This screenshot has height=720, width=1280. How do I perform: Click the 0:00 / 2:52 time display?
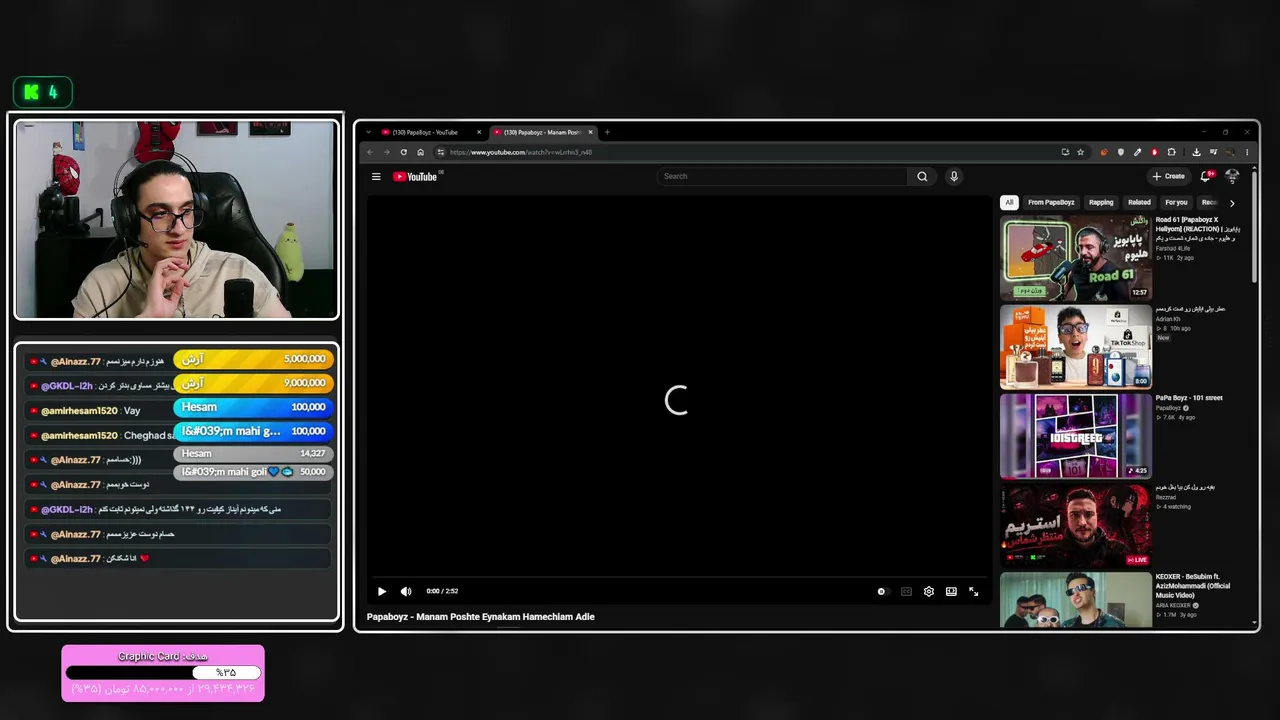point(442,591)
